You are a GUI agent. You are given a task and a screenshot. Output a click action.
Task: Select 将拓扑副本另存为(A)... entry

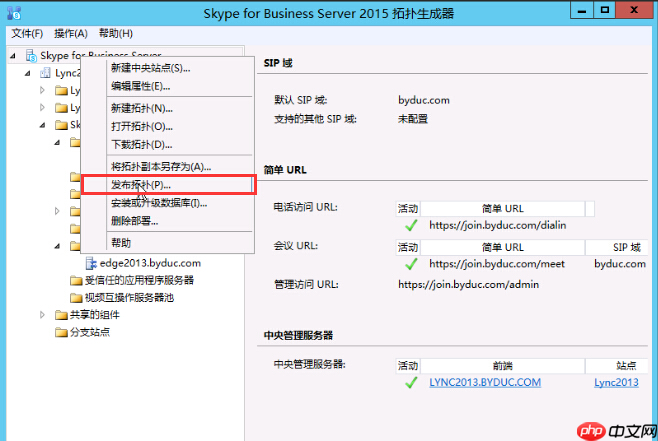point(161,167)
